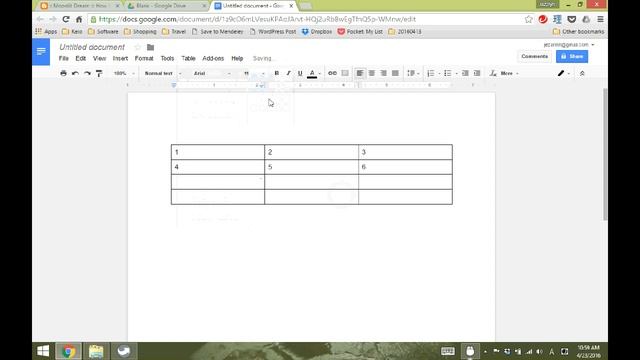Open the Table menu
Viewport: 640px width, 360px height.
coord(188,58)
